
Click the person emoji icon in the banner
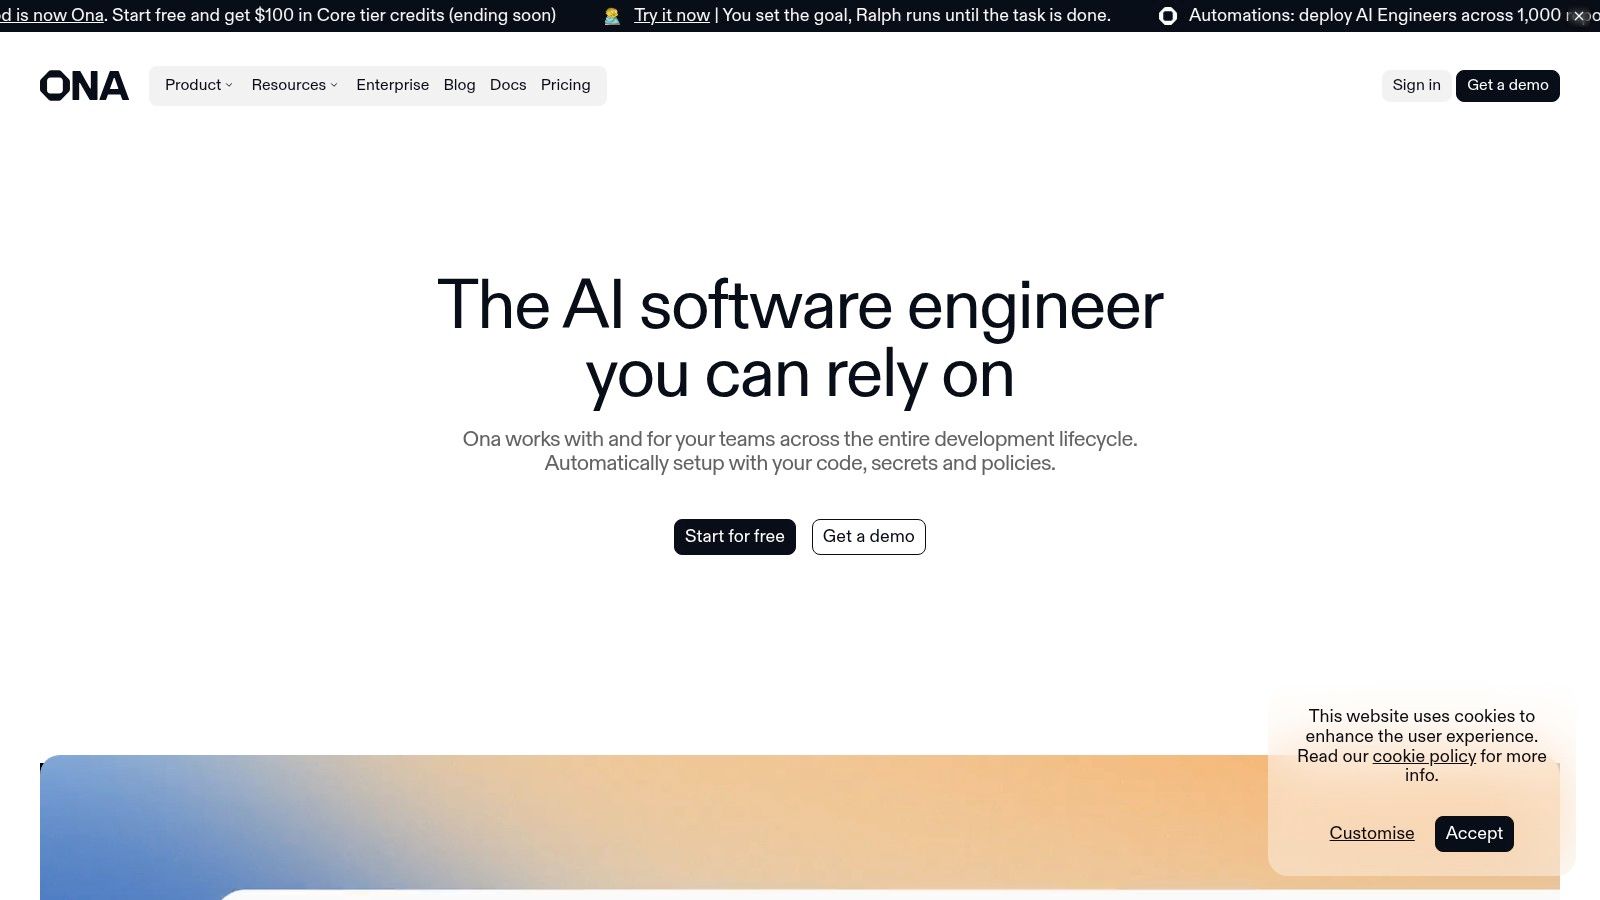click(612, 16)
